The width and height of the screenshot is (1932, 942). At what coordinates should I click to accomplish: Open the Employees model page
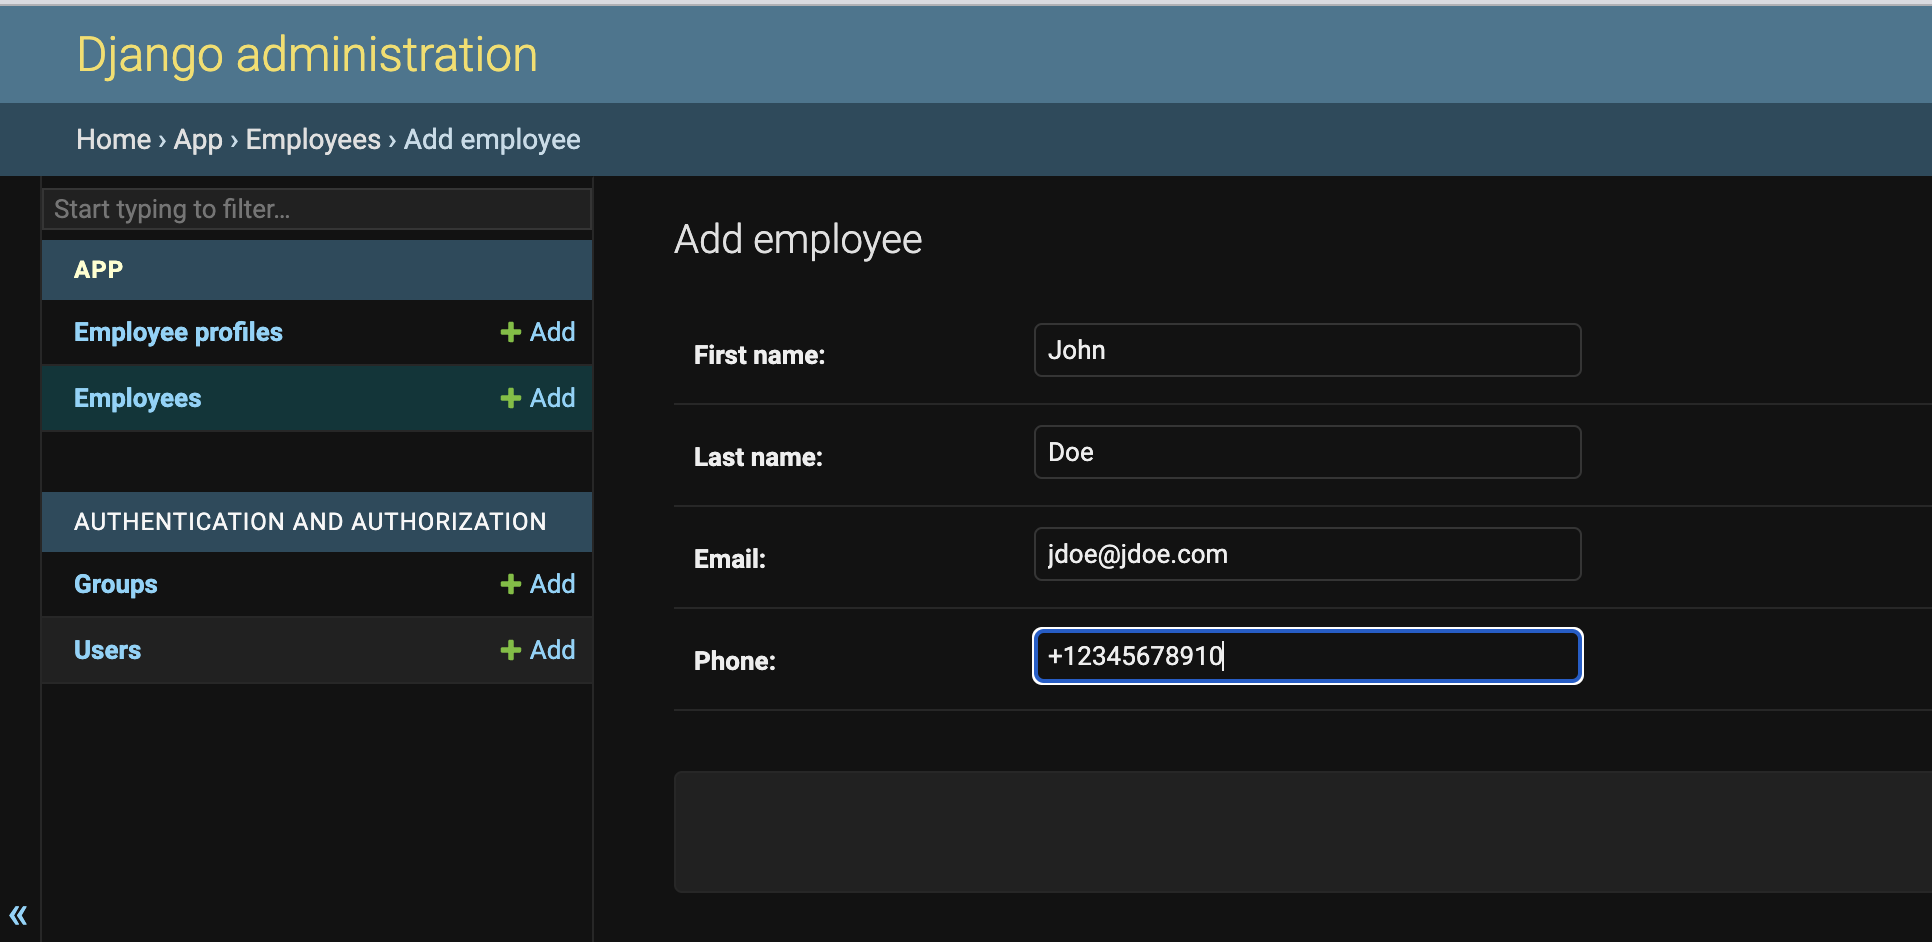point(137,397)
